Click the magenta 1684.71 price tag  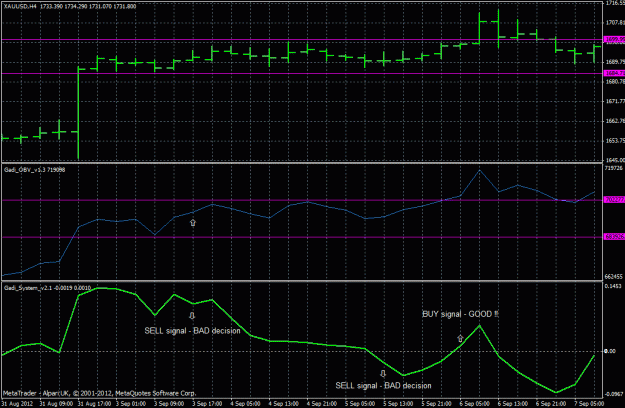click(615, 73)
